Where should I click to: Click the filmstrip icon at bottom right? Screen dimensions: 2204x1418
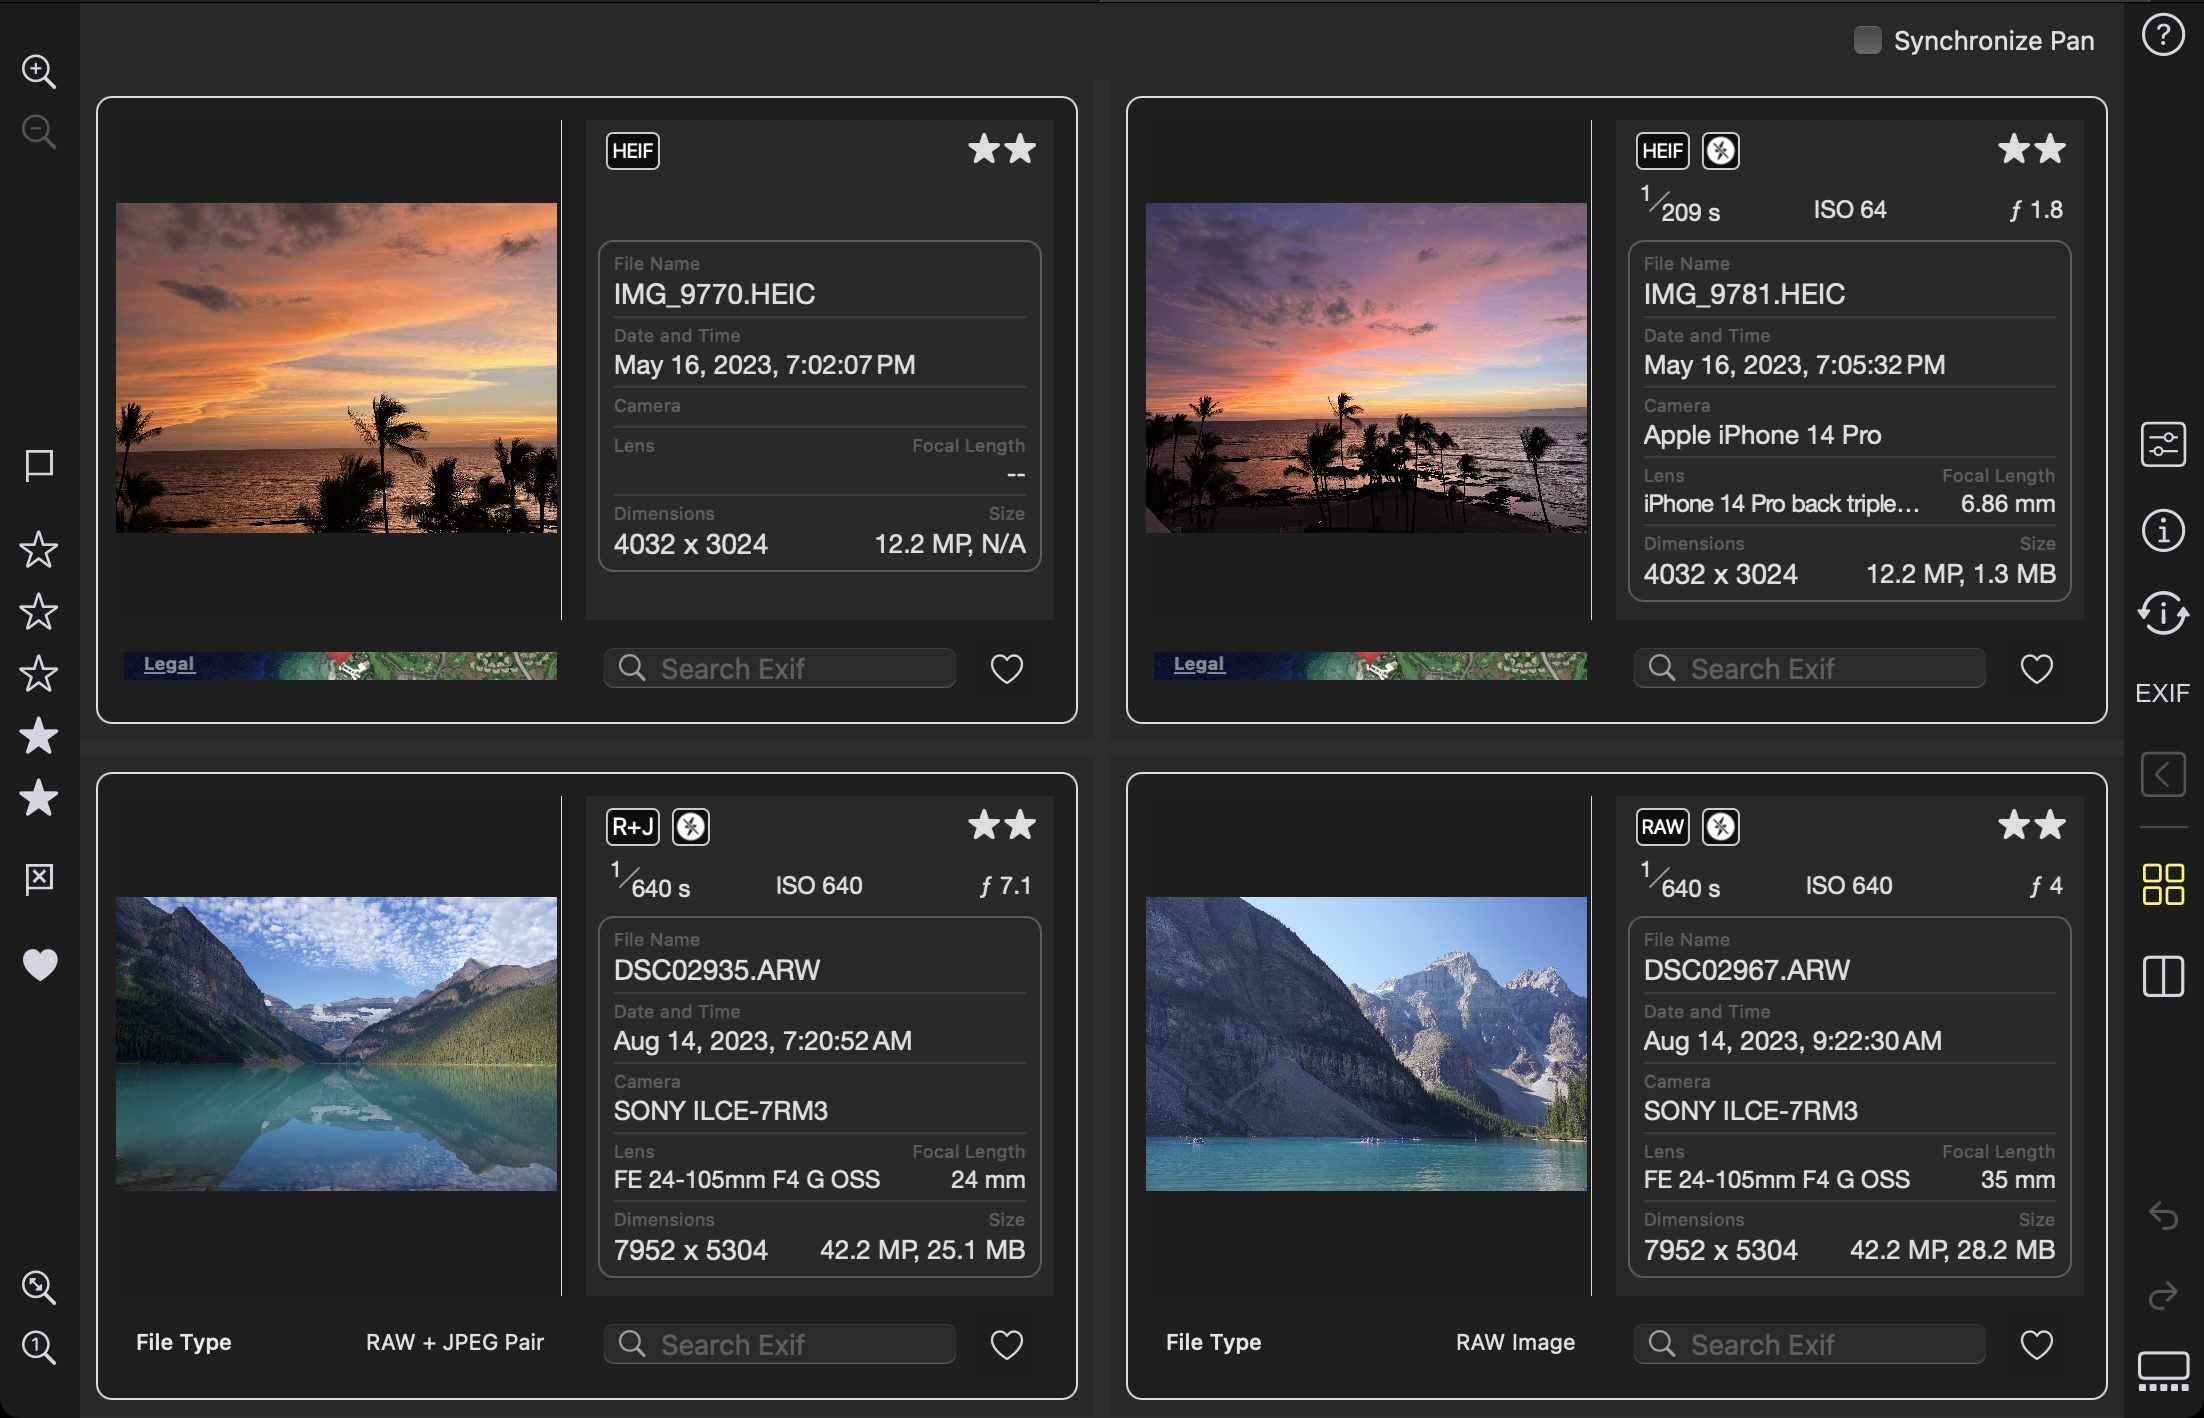pyautogui.click(x=2163, y=1371)
